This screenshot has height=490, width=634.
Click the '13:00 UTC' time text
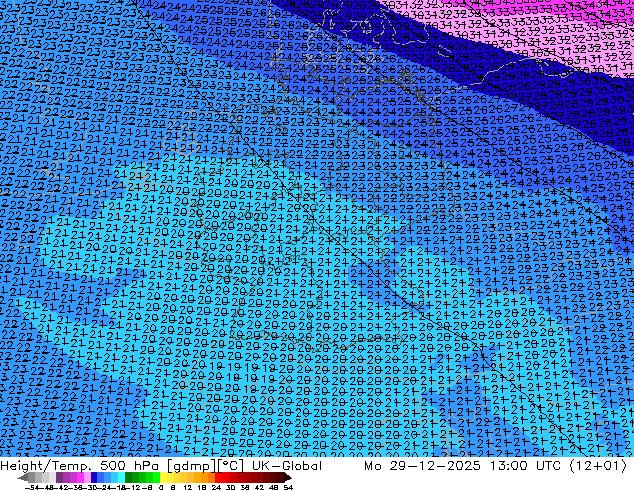(525, 466)
